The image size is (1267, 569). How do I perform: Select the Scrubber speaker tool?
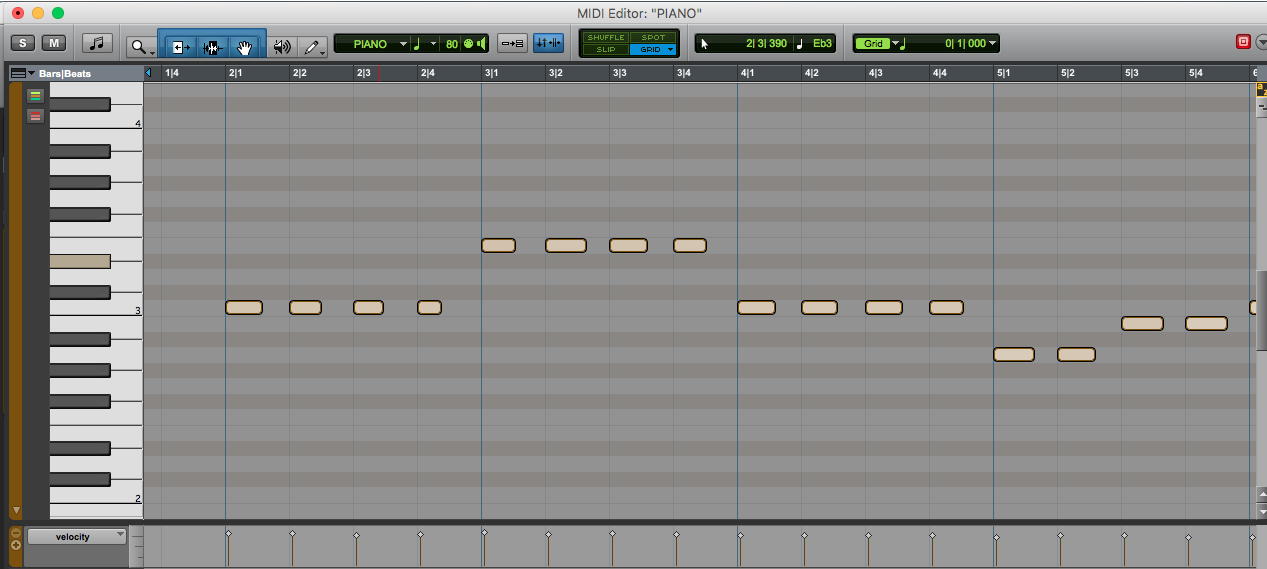282,46
